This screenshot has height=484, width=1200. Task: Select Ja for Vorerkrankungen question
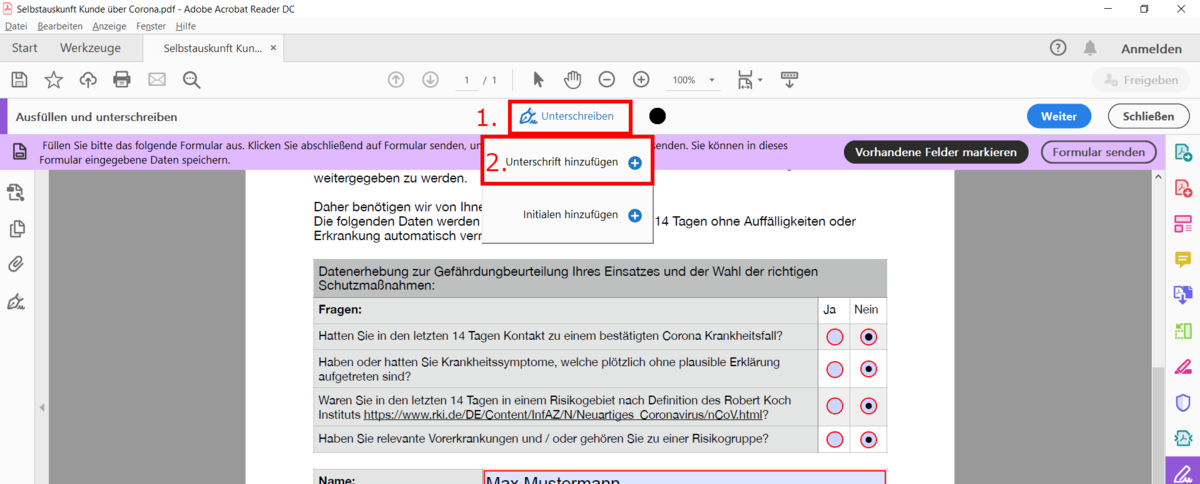[835, 439]
